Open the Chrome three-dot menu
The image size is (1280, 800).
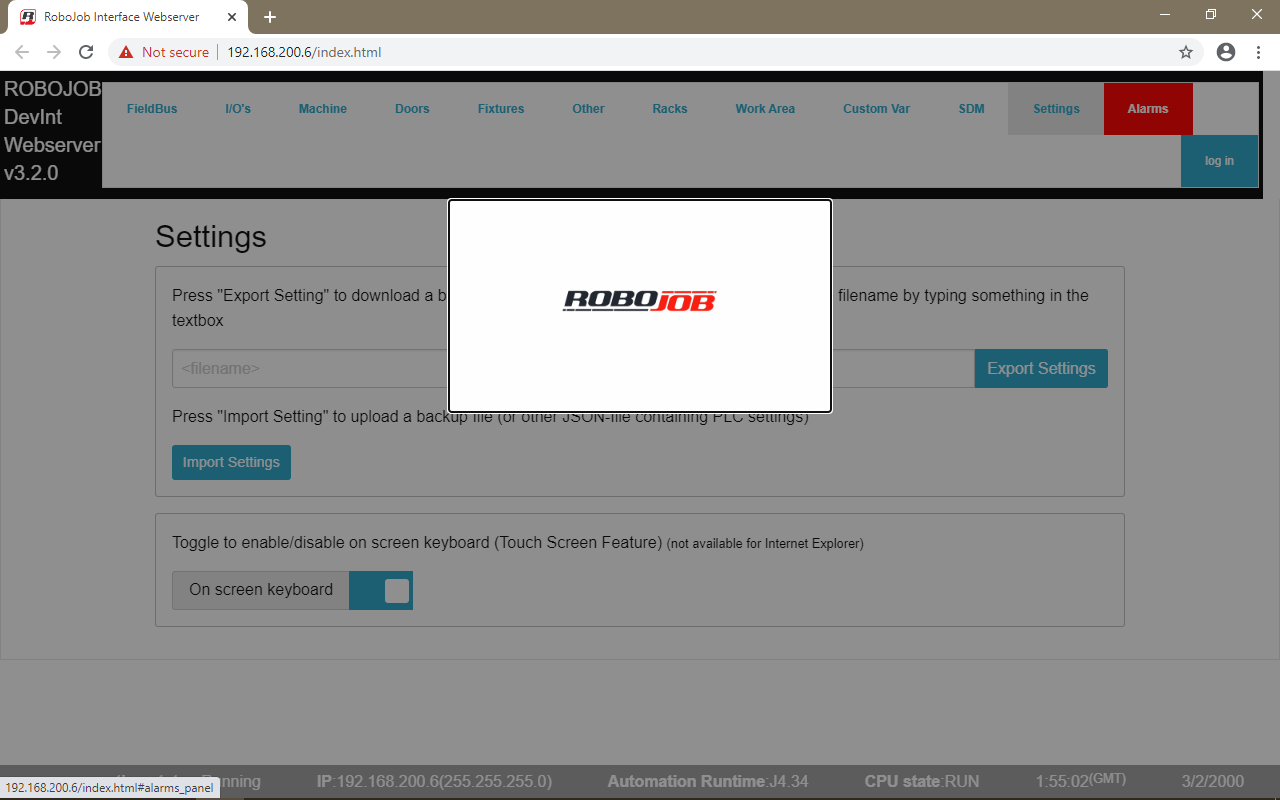1257,52
